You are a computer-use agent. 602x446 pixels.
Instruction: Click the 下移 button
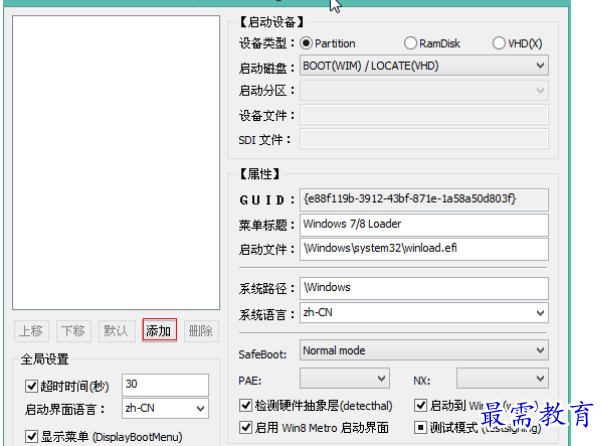click(74, 331)
